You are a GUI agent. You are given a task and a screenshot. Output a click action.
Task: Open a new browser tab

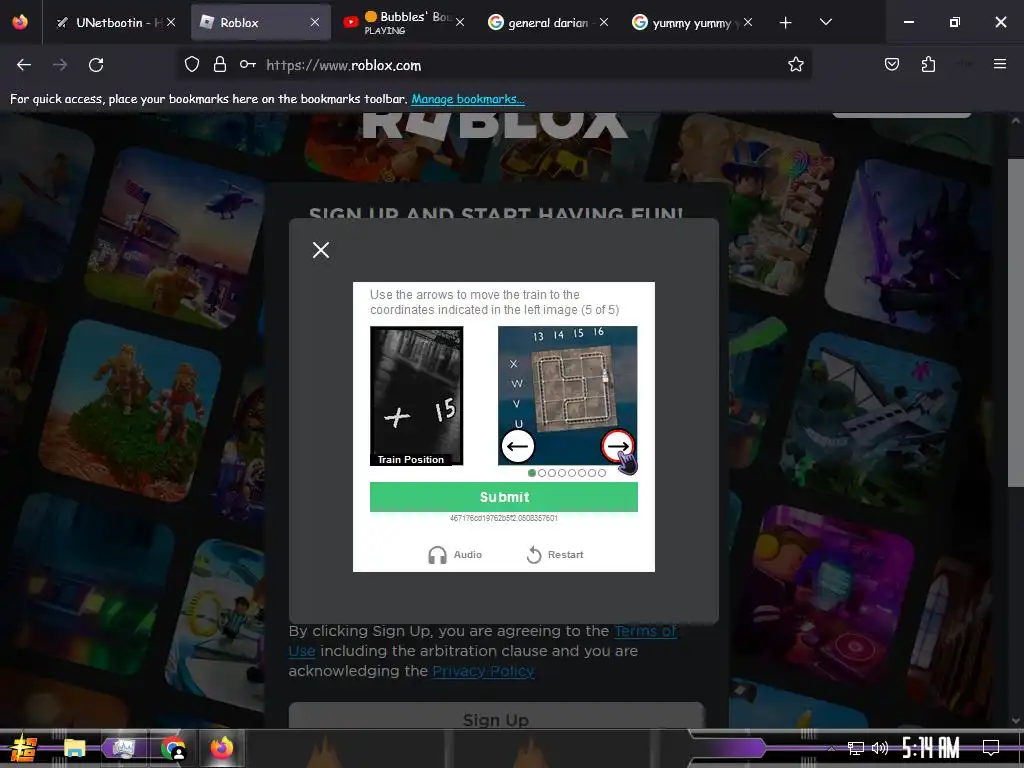[x=786, y=23]
